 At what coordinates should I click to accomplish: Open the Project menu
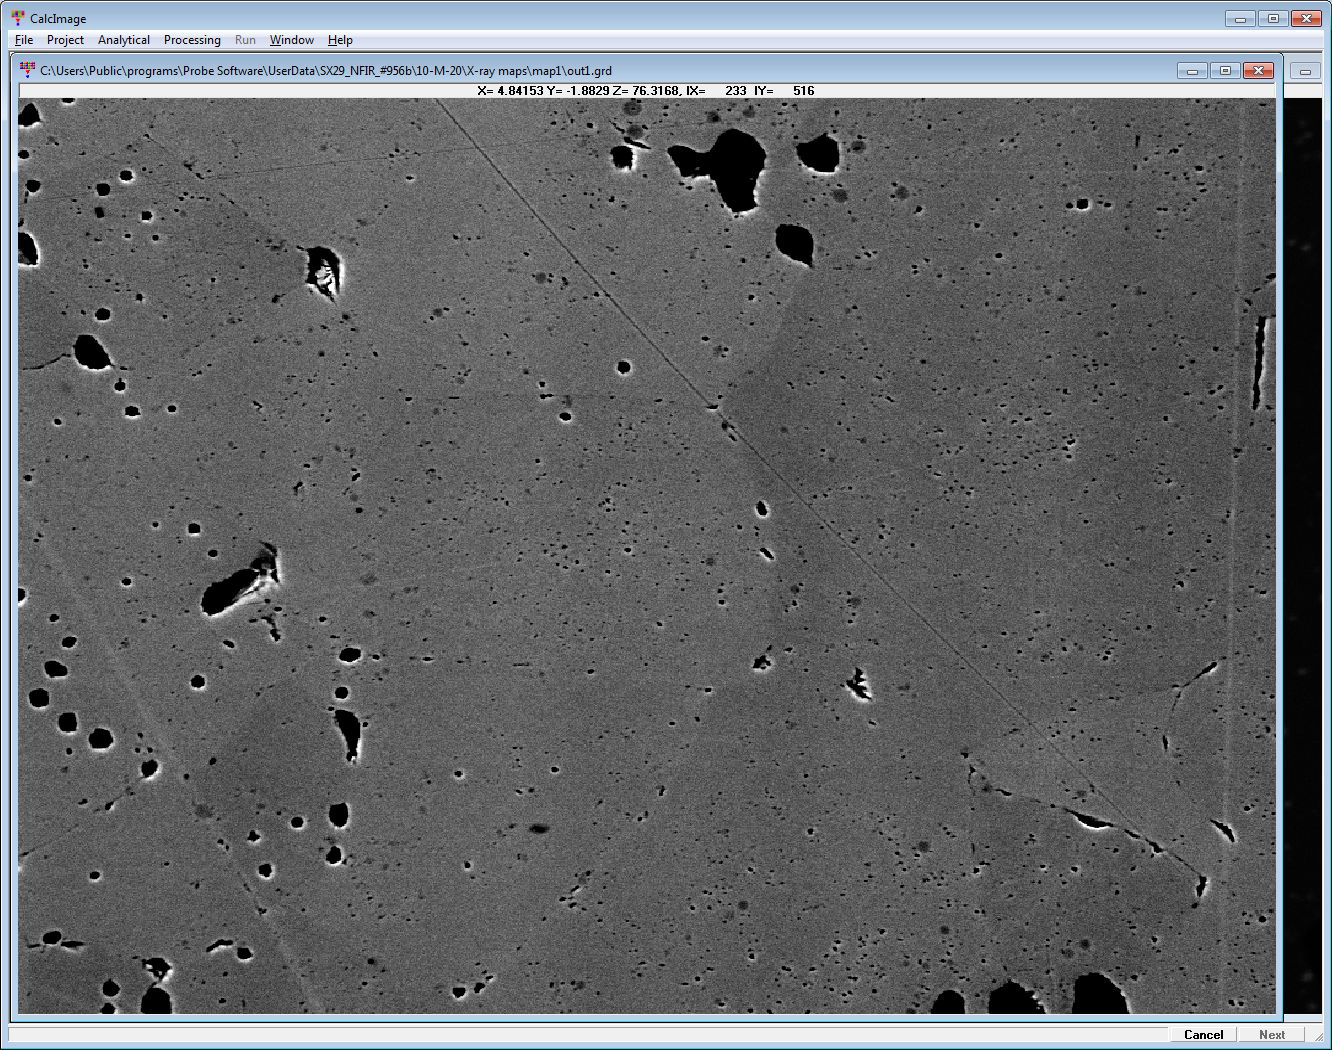click(65, 40)
